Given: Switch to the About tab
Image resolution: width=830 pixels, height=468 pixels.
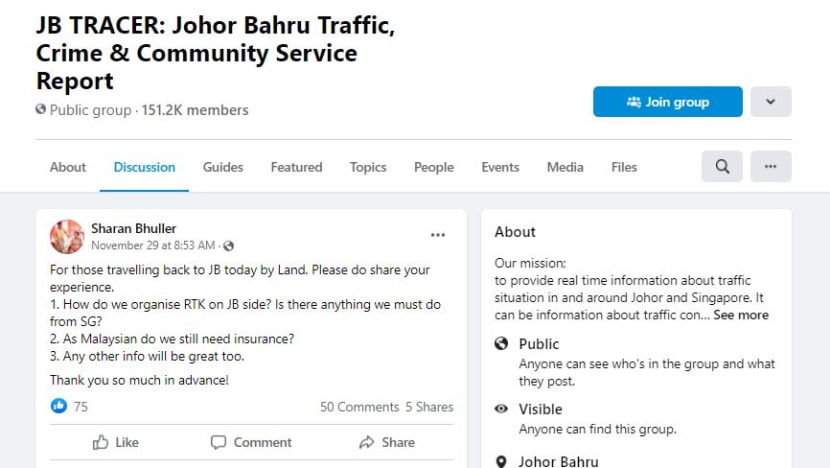Looking at the screenshot, I should 68,167.
